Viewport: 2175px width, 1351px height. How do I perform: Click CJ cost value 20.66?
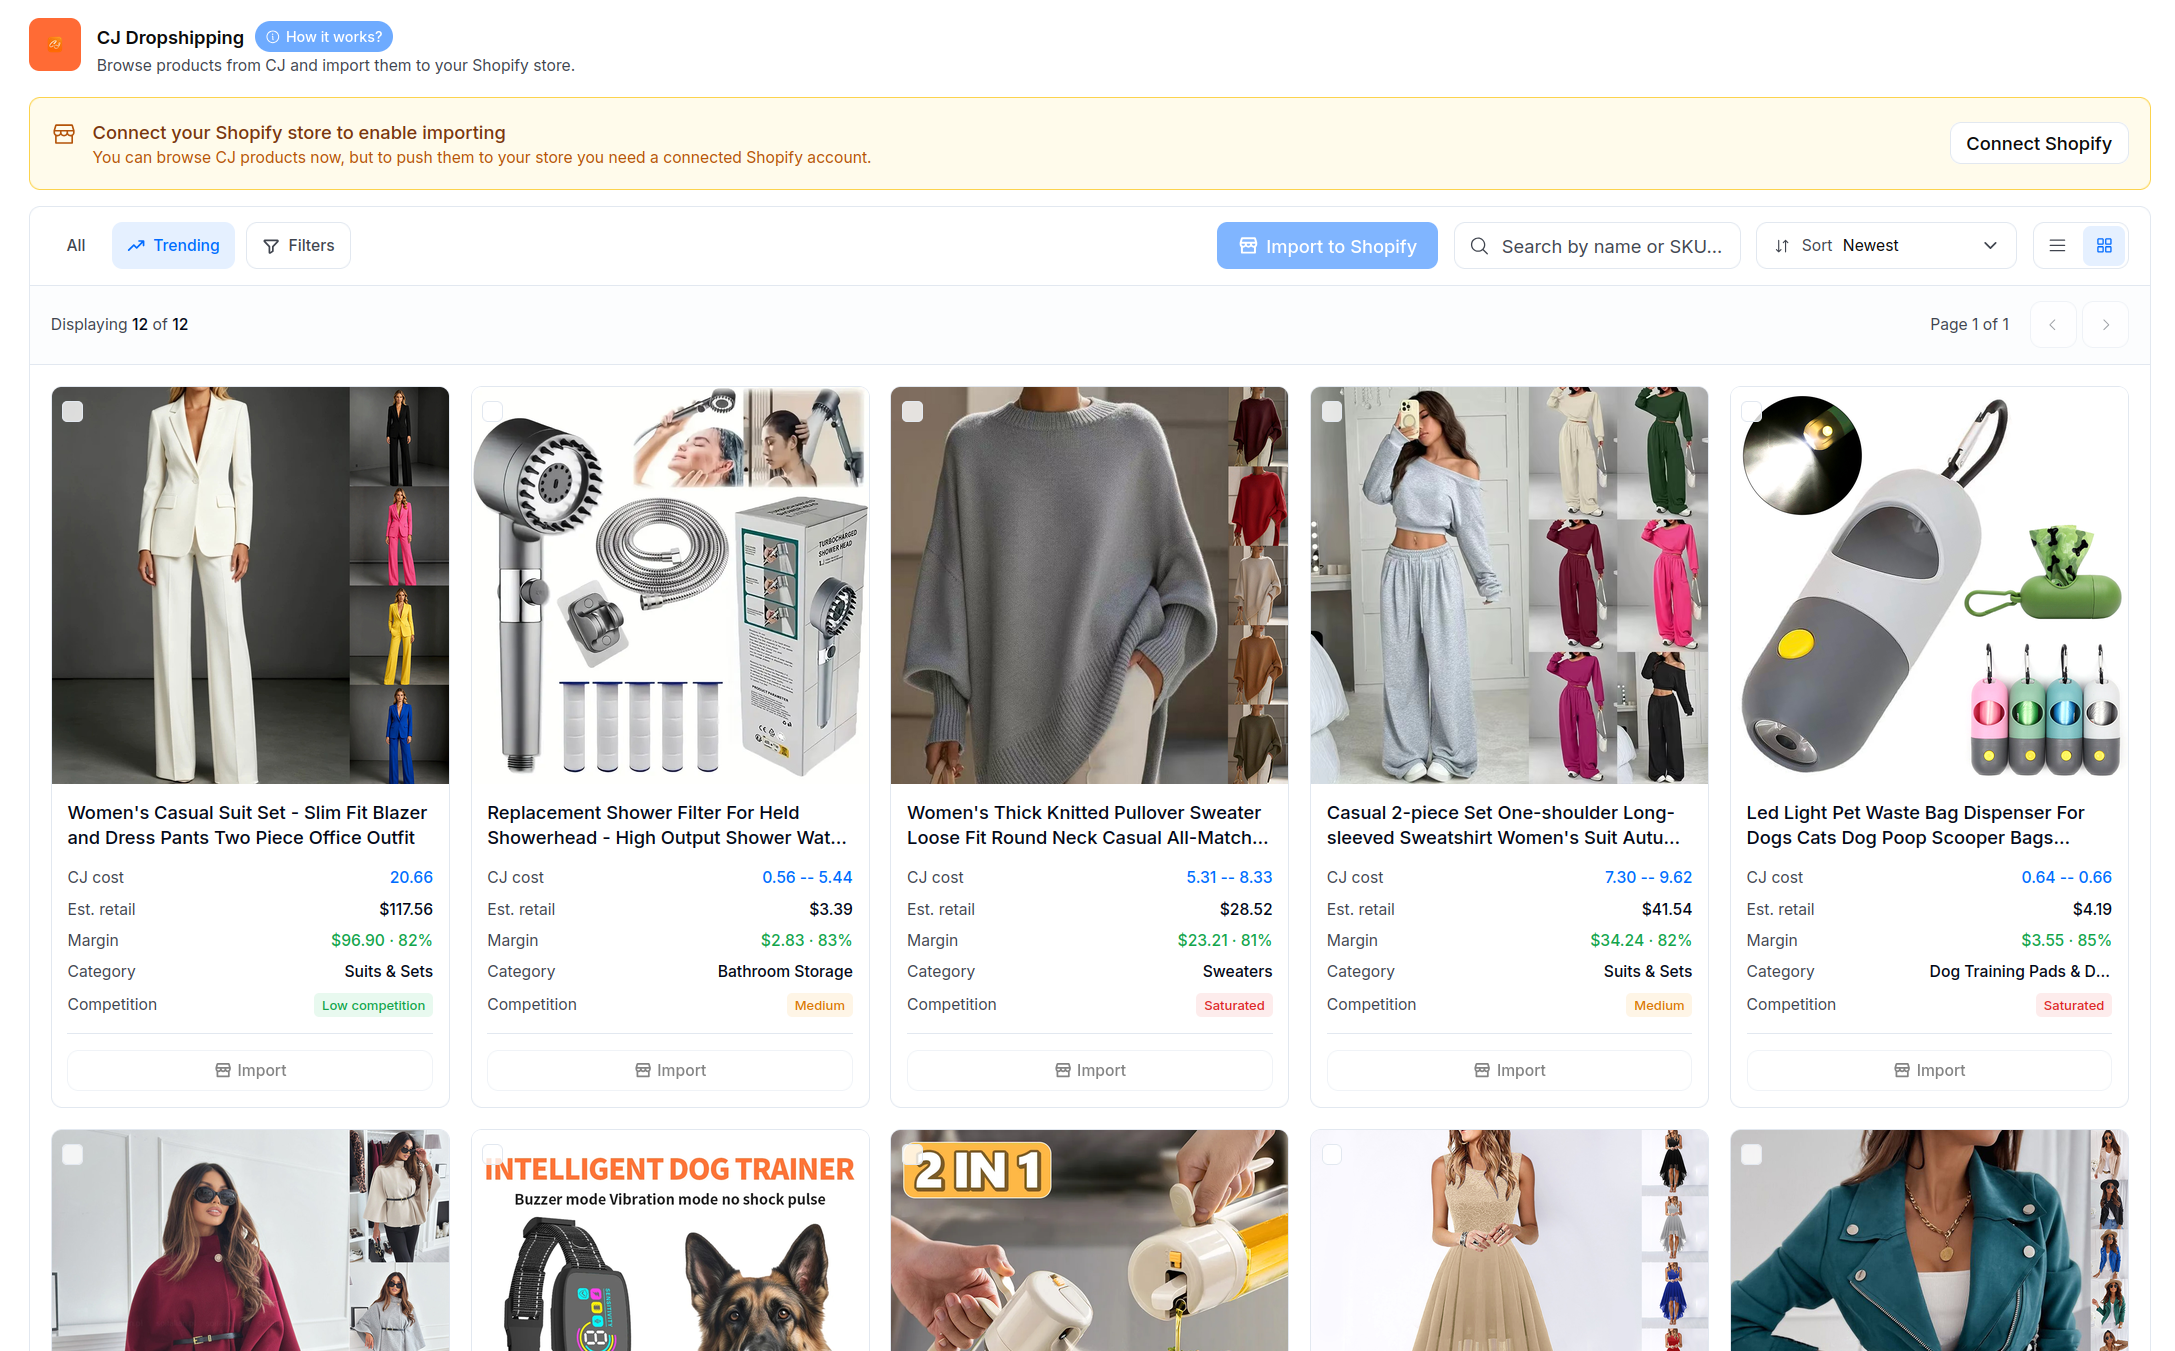(x=411, y=878)
